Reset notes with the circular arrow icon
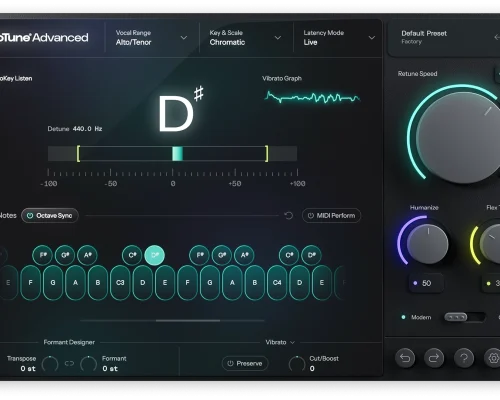Image resolution: width=500 pixels, height=400 pixels. point(289,216)
